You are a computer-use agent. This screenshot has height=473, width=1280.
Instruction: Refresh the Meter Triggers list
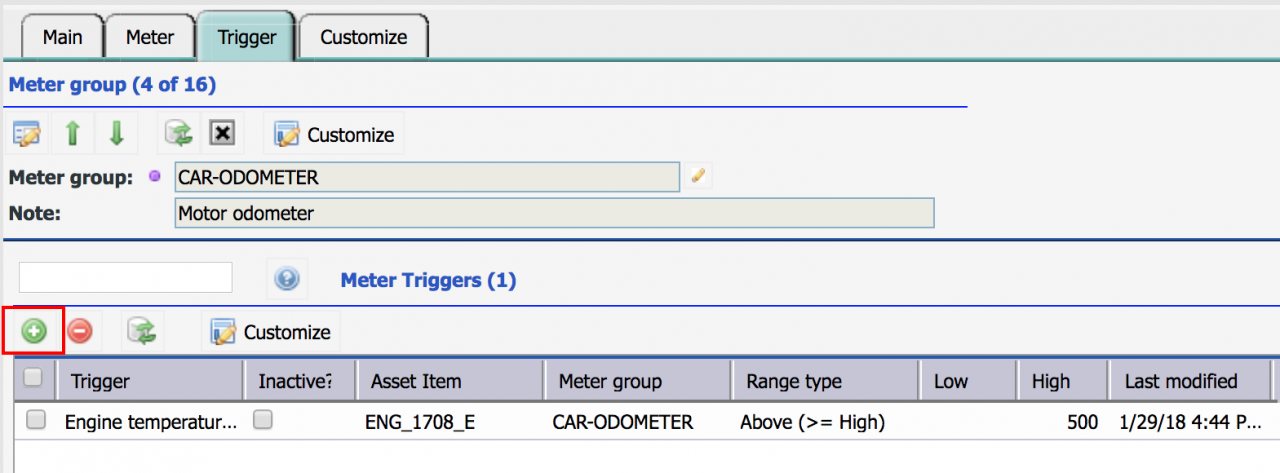(x=142, y=332)
